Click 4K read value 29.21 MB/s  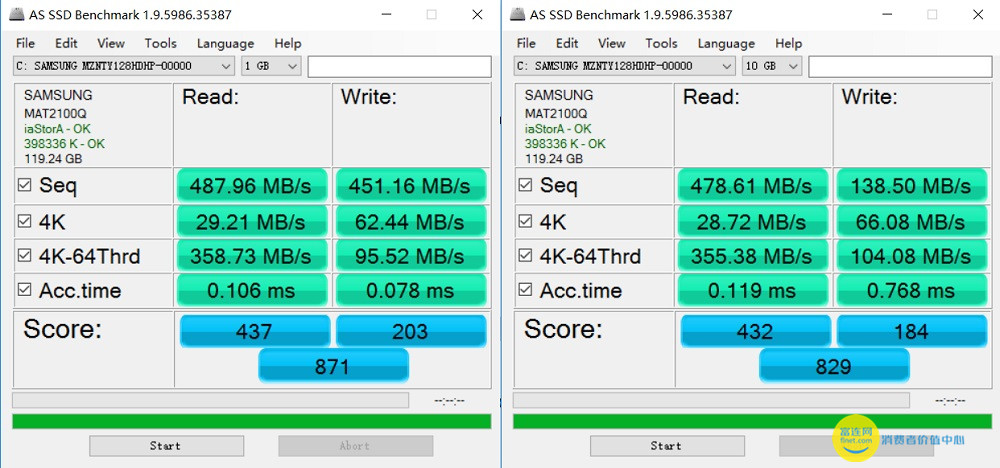(x=252, y=221)
